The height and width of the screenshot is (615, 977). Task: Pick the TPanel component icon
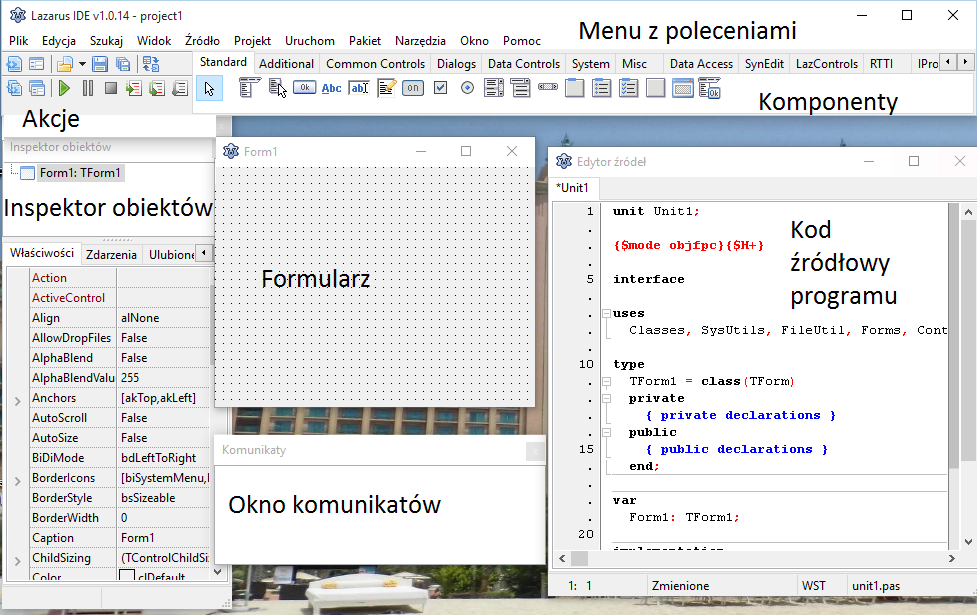[x=655, y=88]
